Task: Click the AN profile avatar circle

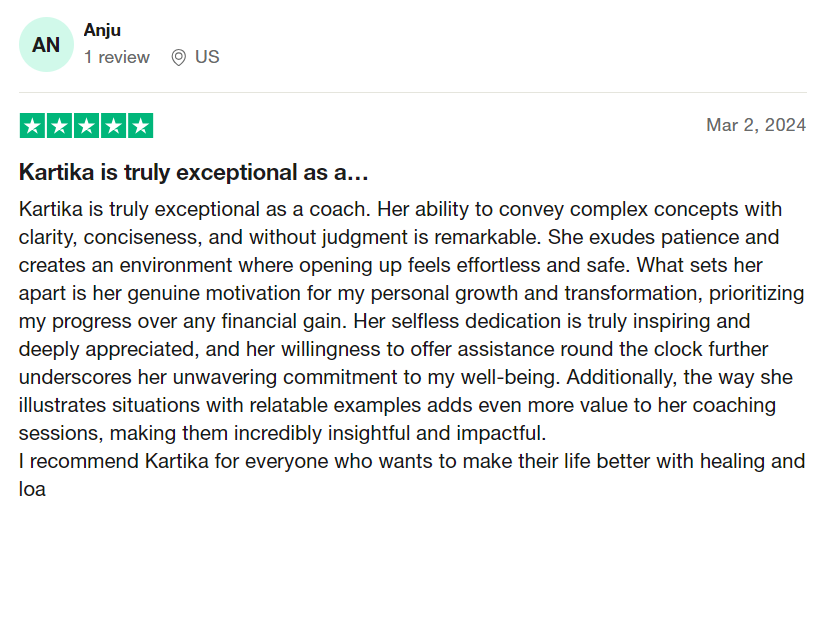Action: [46, 45]
